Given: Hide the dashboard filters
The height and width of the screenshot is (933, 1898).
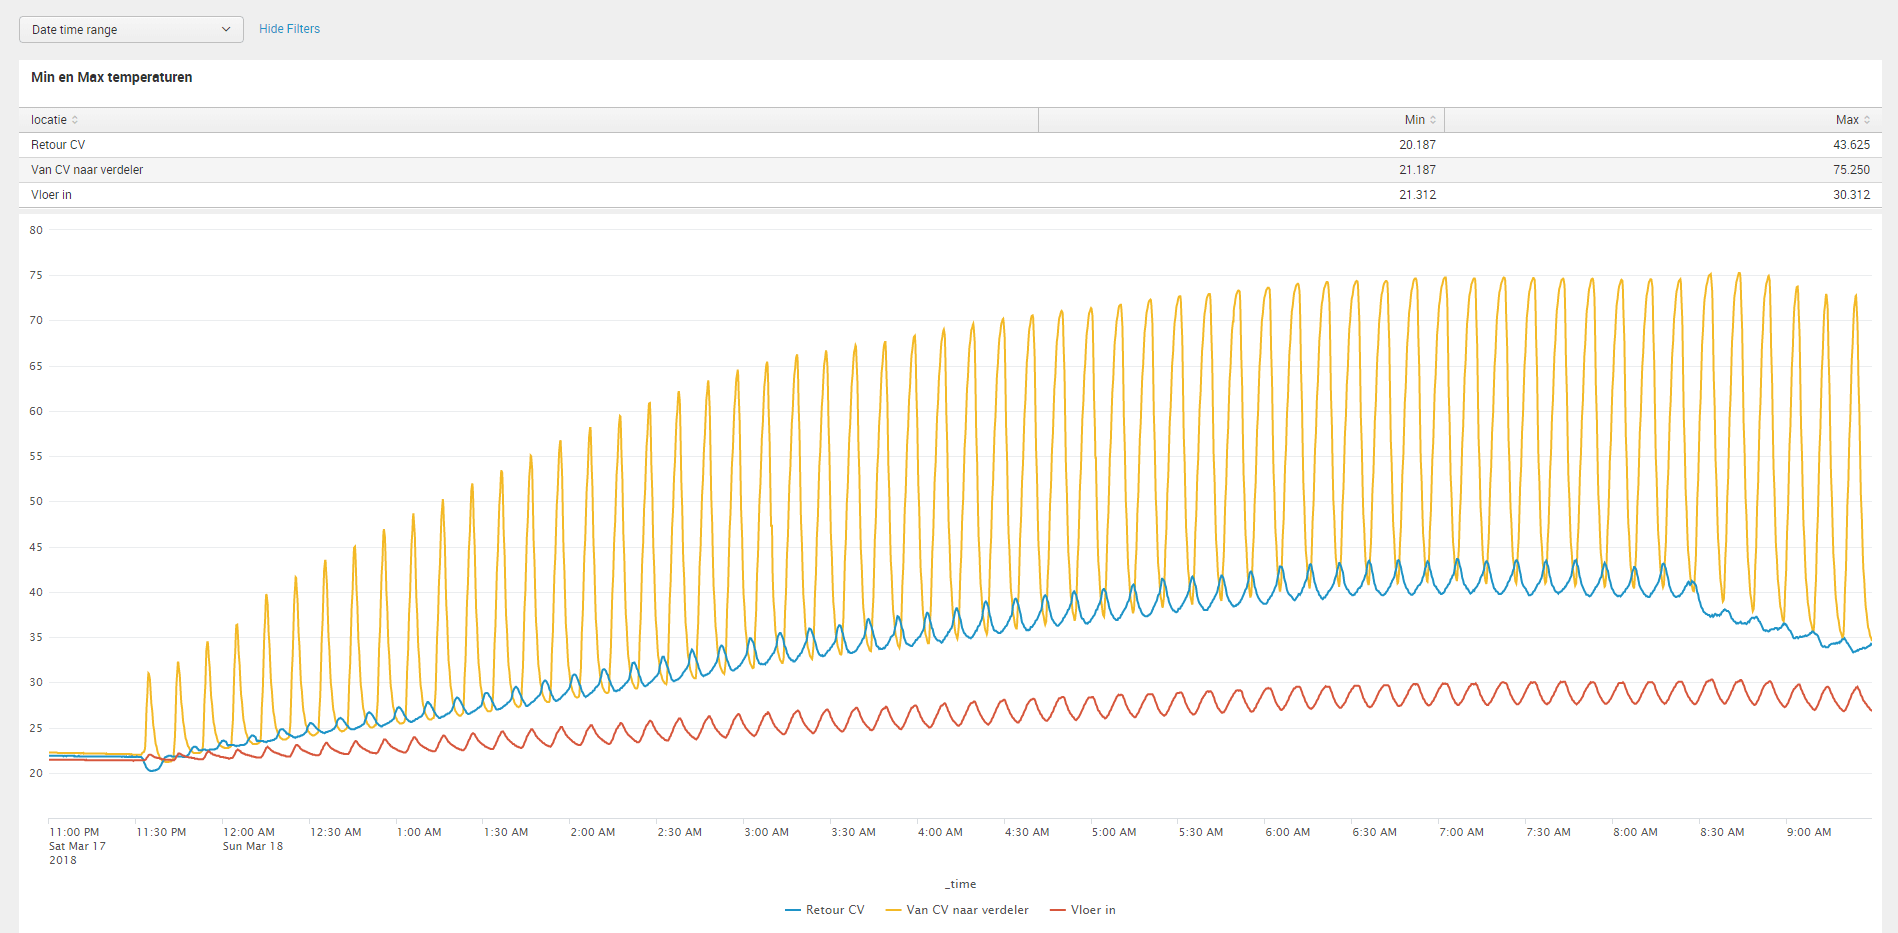Looking at the screenshot, I should click(289, 29).
